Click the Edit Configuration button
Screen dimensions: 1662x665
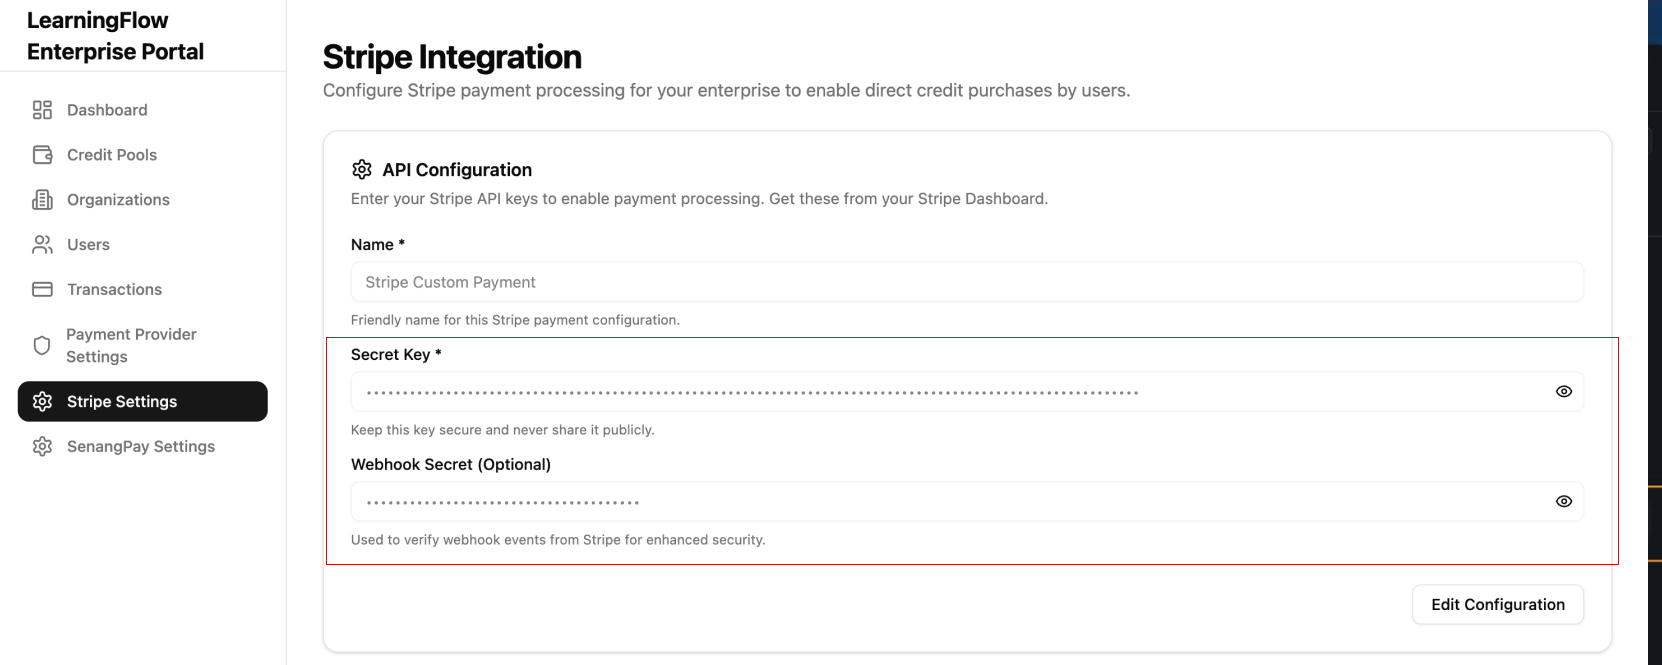point(1497,604)
